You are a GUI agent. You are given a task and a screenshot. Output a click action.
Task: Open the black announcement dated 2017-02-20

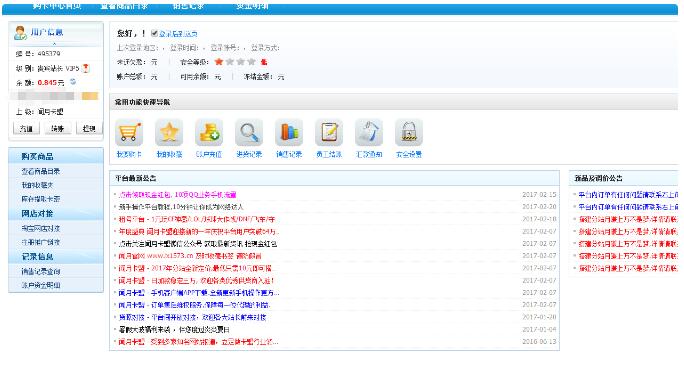pyautogui.click(x=181, y=207)
